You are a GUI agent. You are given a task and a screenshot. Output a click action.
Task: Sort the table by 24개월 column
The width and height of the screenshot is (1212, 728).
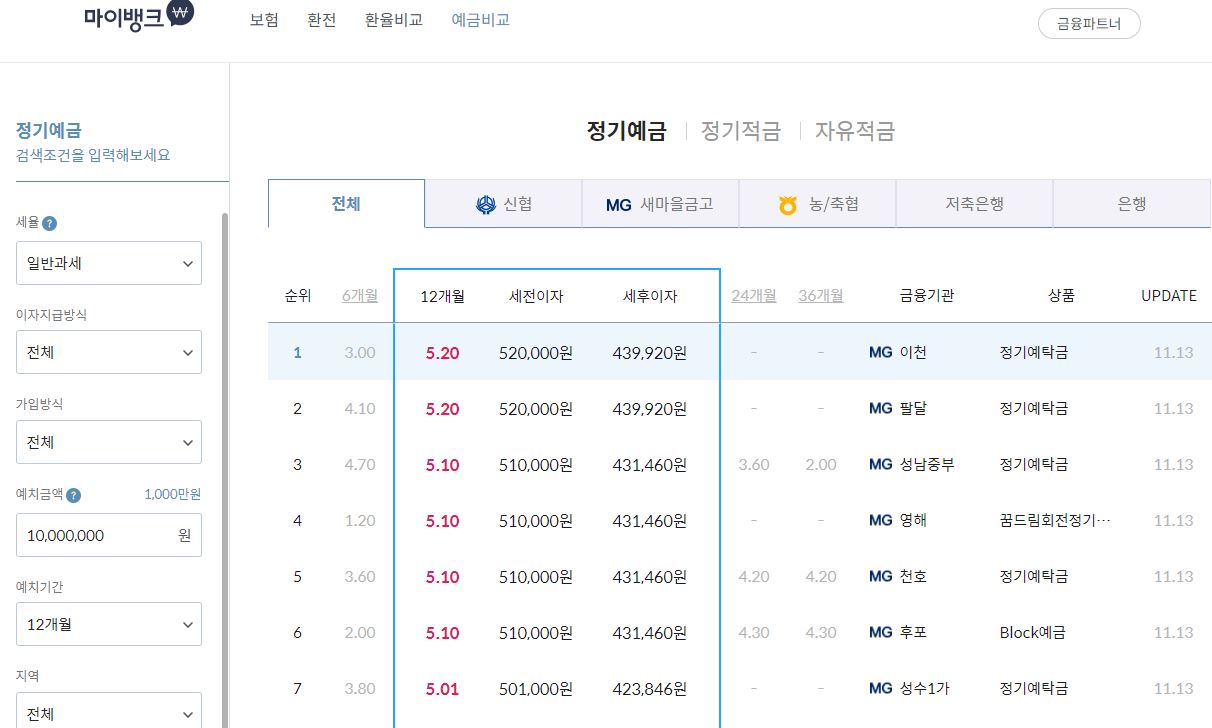(753, 295)
